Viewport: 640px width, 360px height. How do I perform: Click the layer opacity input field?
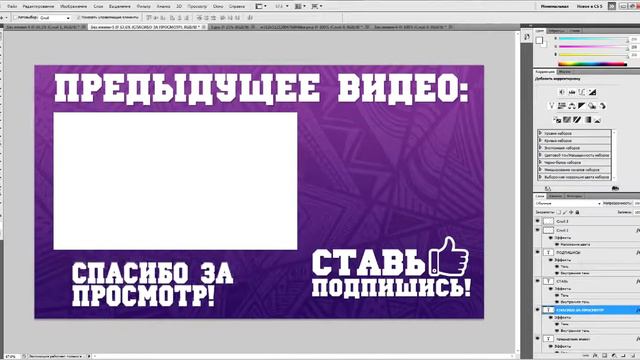click(637, 203)
